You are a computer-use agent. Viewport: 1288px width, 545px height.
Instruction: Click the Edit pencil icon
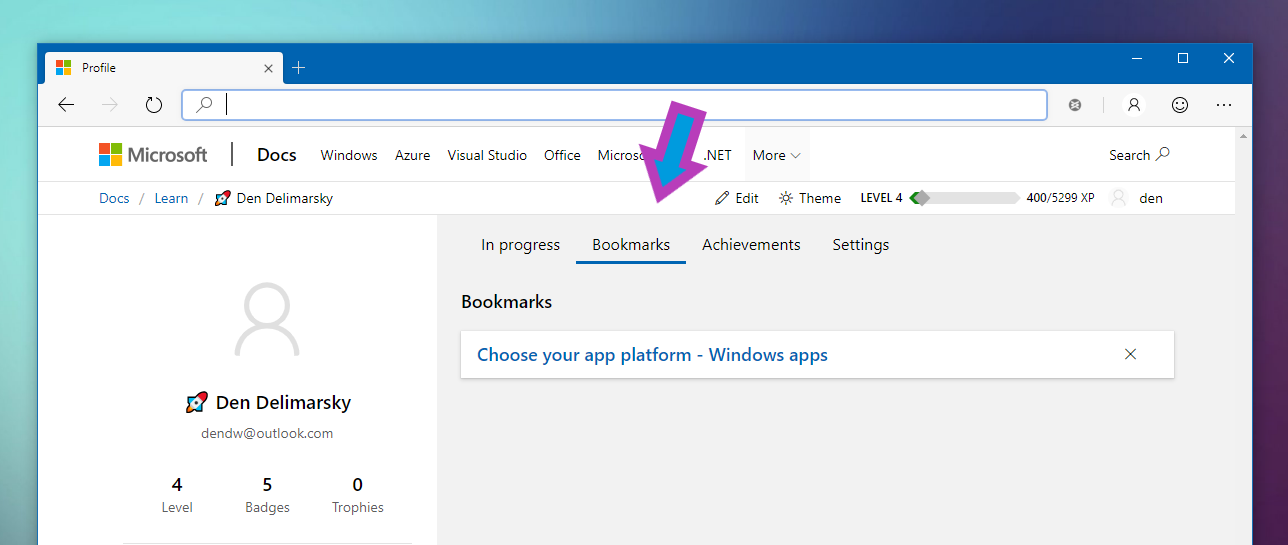(x=722, y=198)
